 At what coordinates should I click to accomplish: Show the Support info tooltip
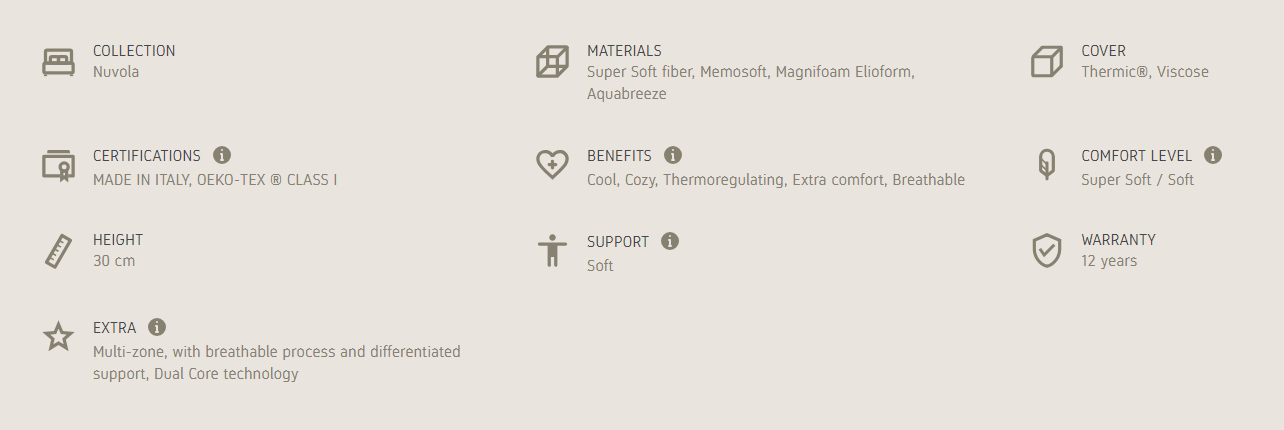tap(670, 241)
